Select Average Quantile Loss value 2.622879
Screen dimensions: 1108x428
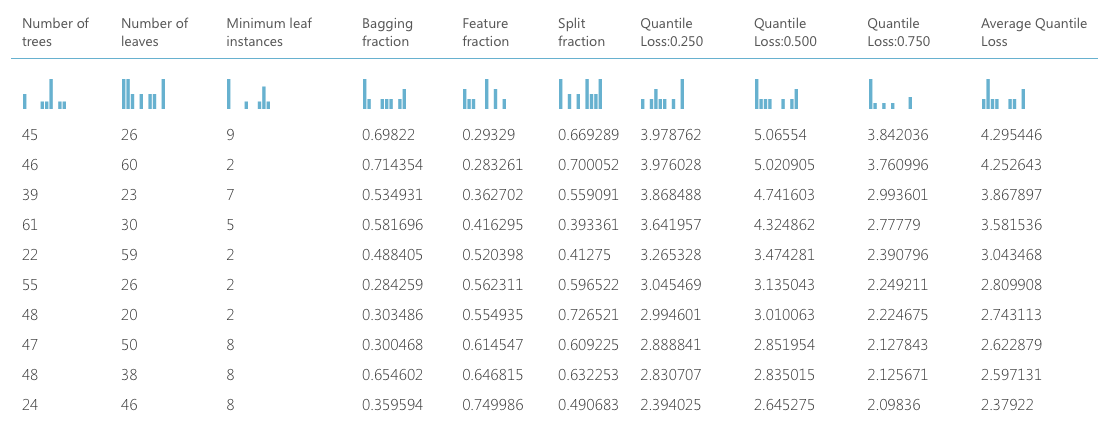(x=1011, y=345)
